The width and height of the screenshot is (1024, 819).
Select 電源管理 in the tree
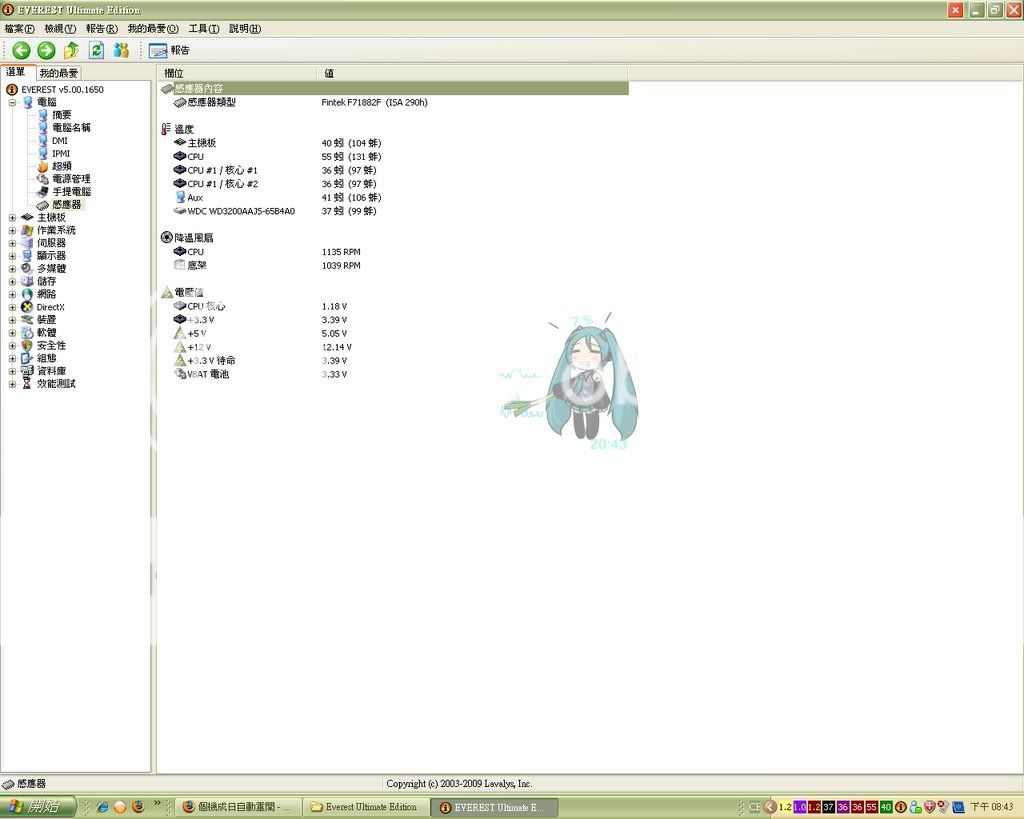71,179
